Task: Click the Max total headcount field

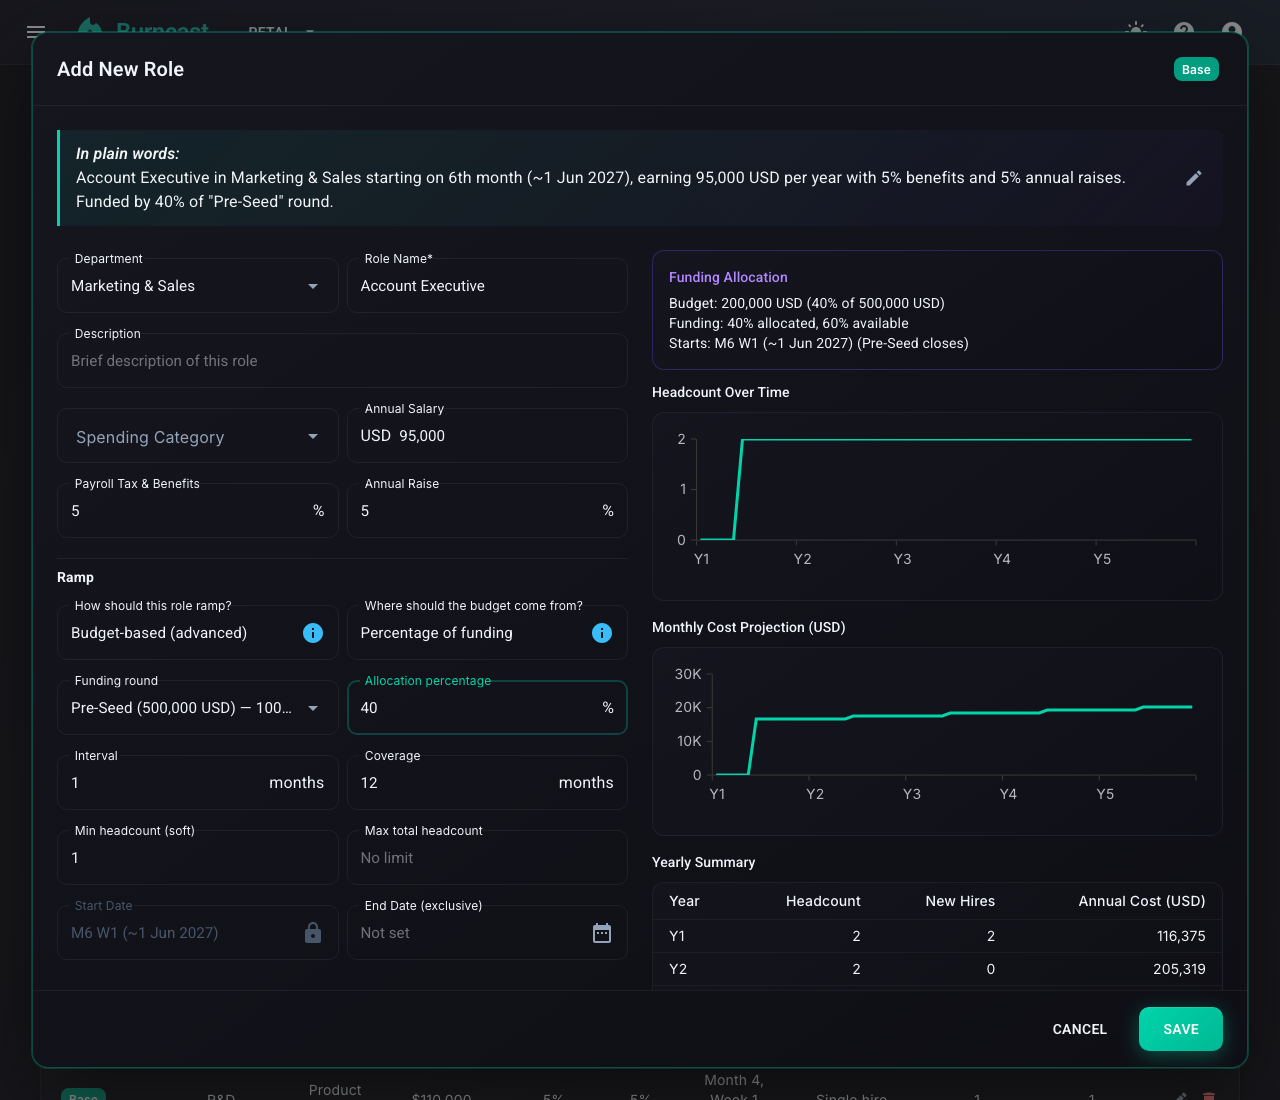Action: point(487,858)
